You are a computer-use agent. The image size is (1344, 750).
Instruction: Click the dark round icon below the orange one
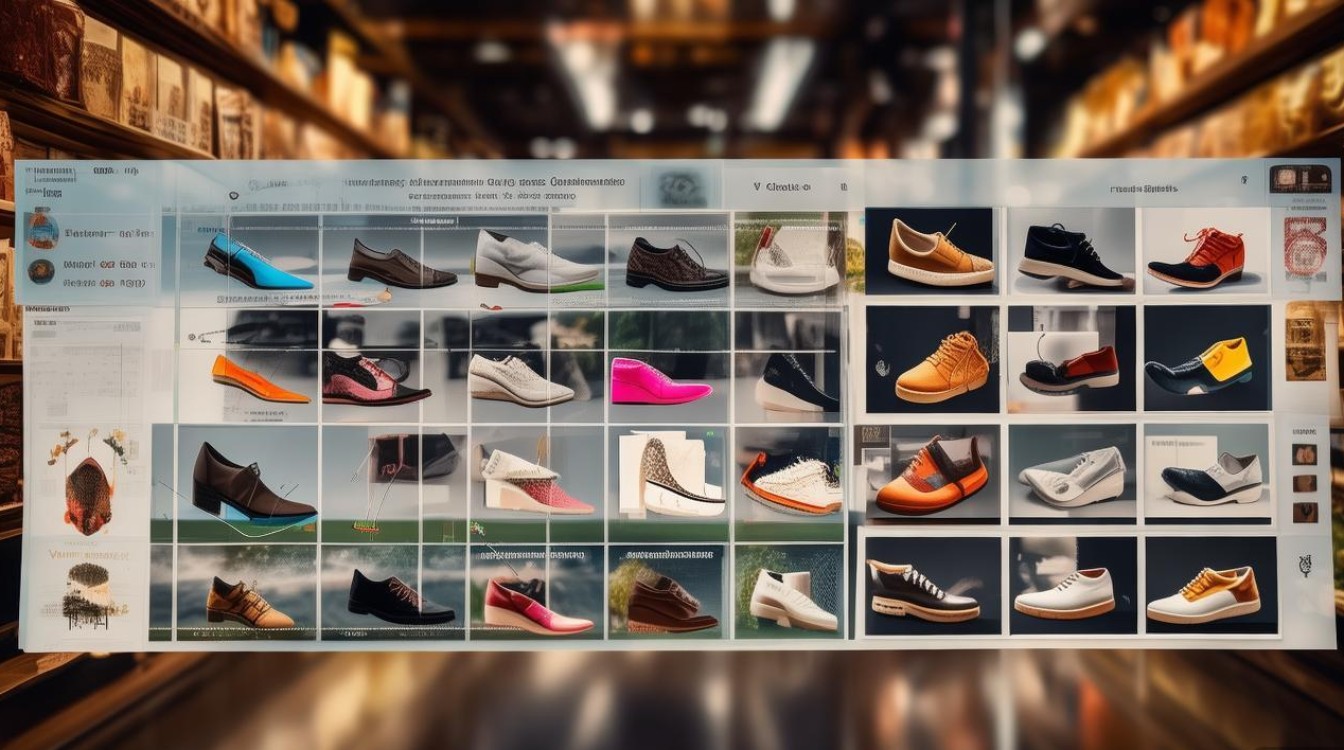(41, 271)
